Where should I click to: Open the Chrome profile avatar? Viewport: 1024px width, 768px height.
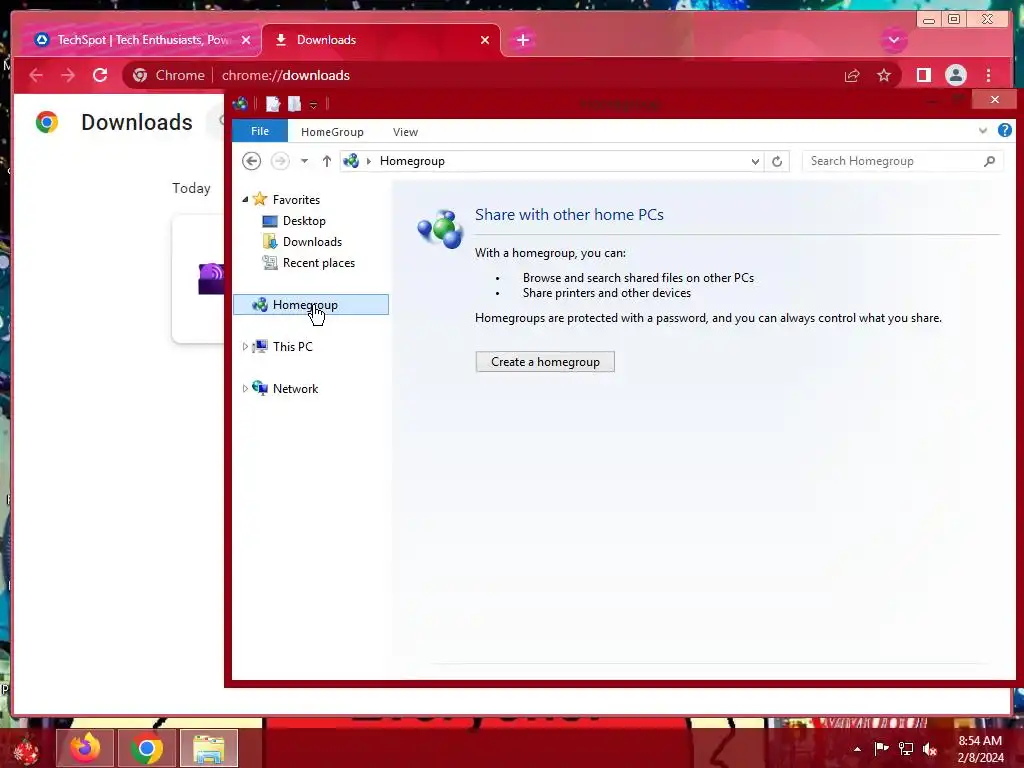click(x=955, y=76)
